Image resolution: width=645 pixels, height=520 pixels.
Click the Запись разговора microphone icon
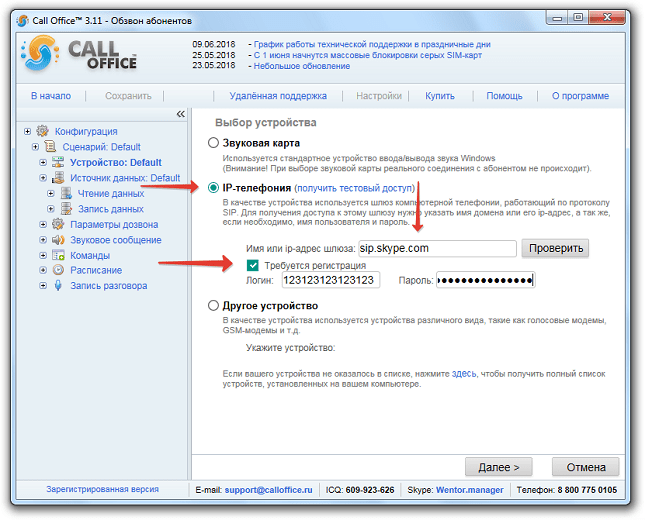(58, 286)
